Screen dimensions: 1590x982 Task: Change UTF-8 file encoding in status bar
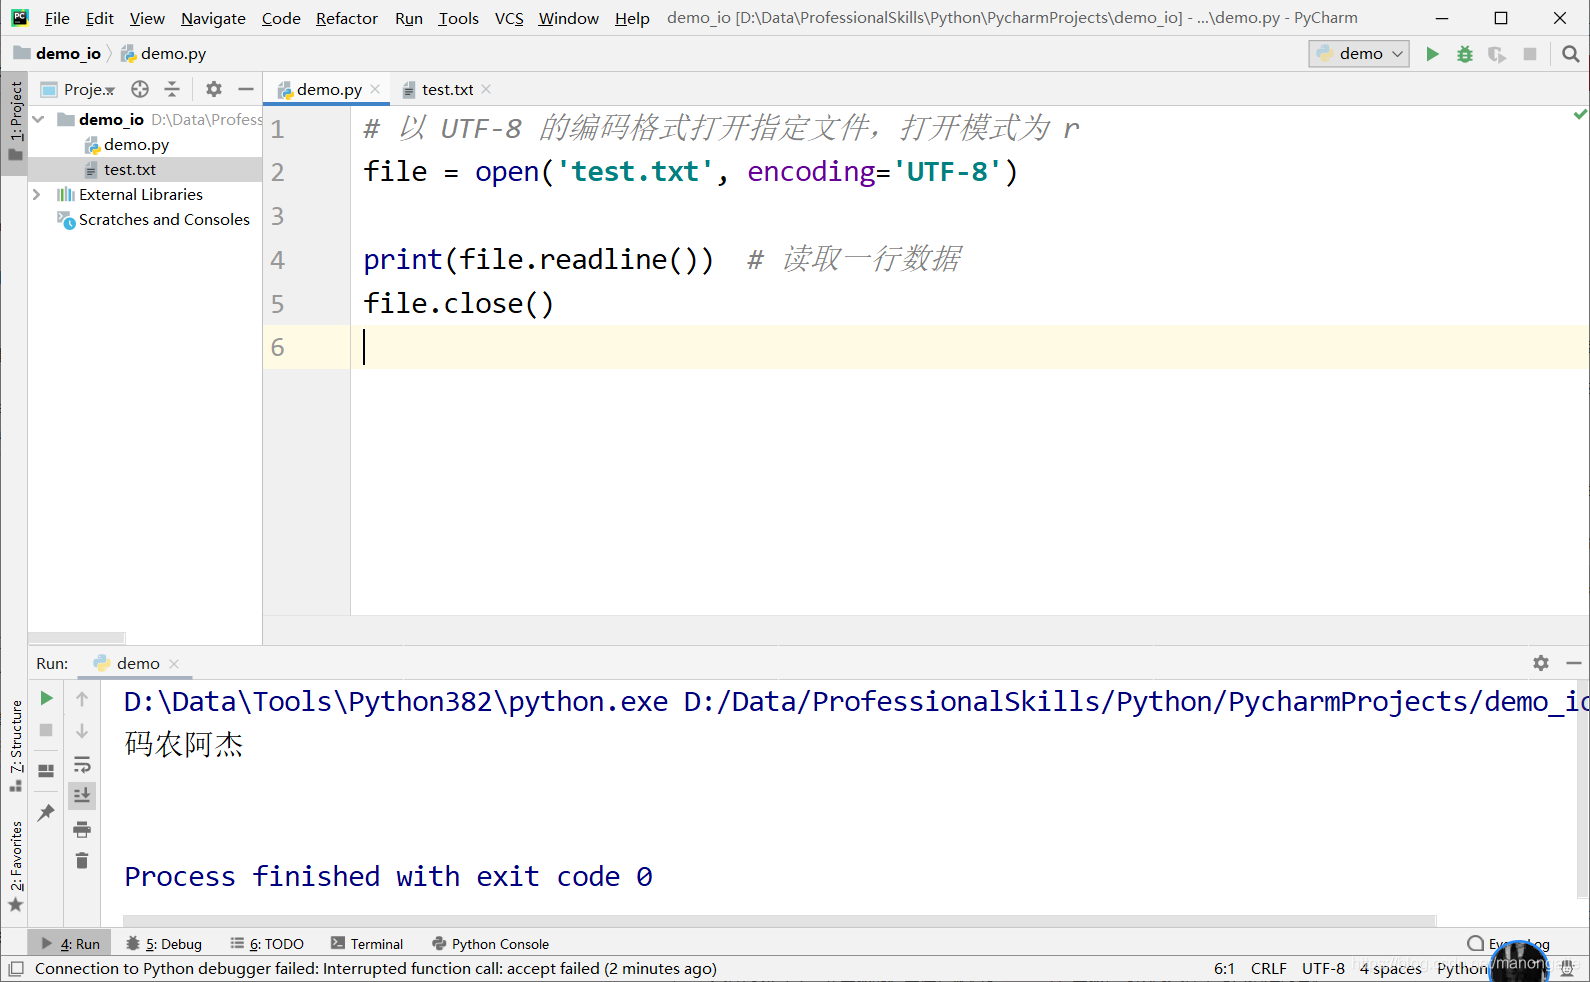click(1323, 968)
